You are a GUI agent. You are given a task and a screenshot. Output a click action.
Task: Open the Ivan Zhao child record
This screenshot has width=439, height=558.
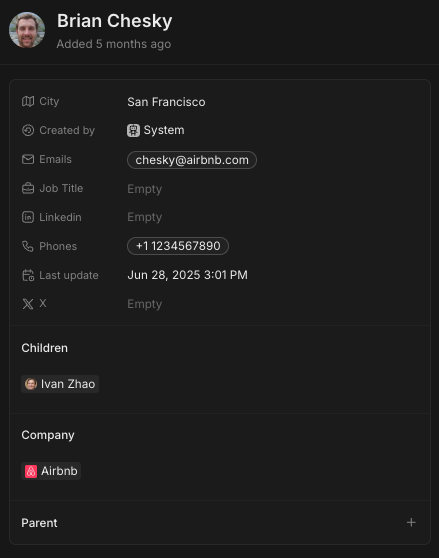click(x=60, y=384)
